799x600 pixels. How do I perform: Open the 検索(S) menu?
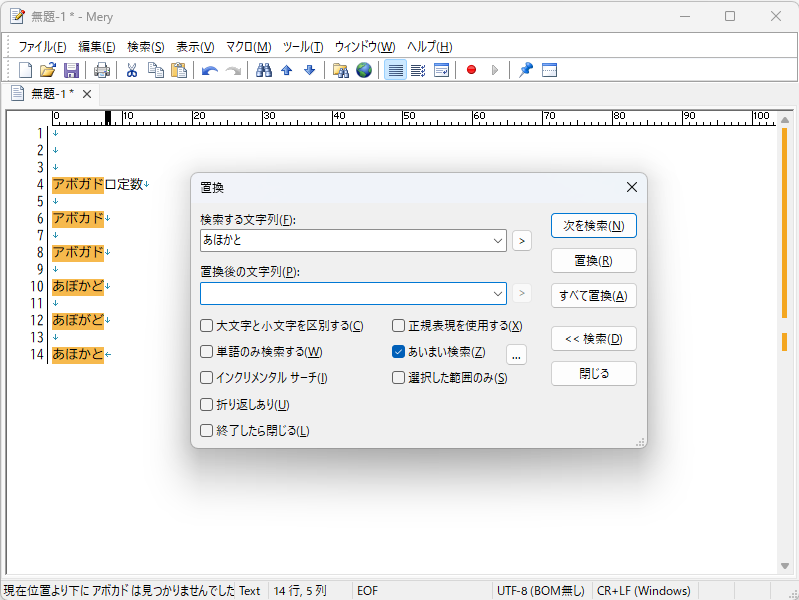click(x=146, y=47)
